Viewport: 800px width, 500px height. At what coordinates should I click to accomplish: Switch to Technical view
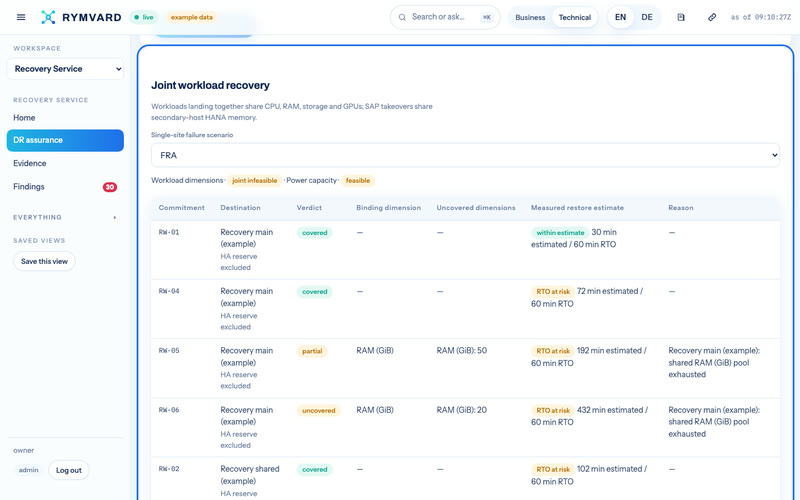(x=574, y=17)
